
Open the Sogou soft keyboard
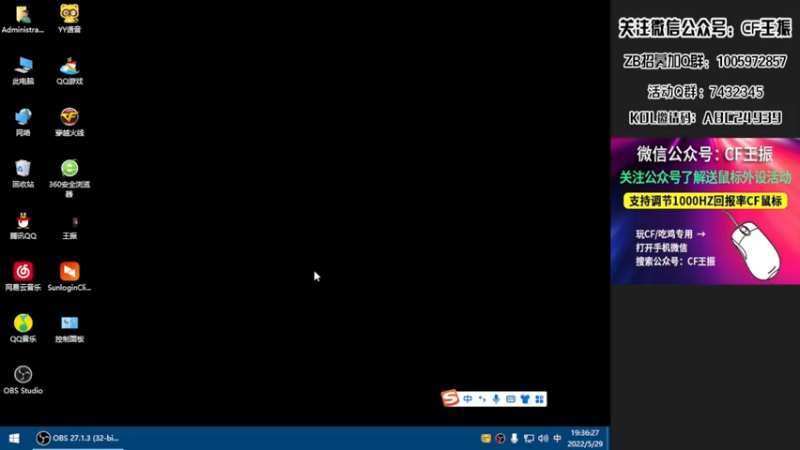pos(511,399)
